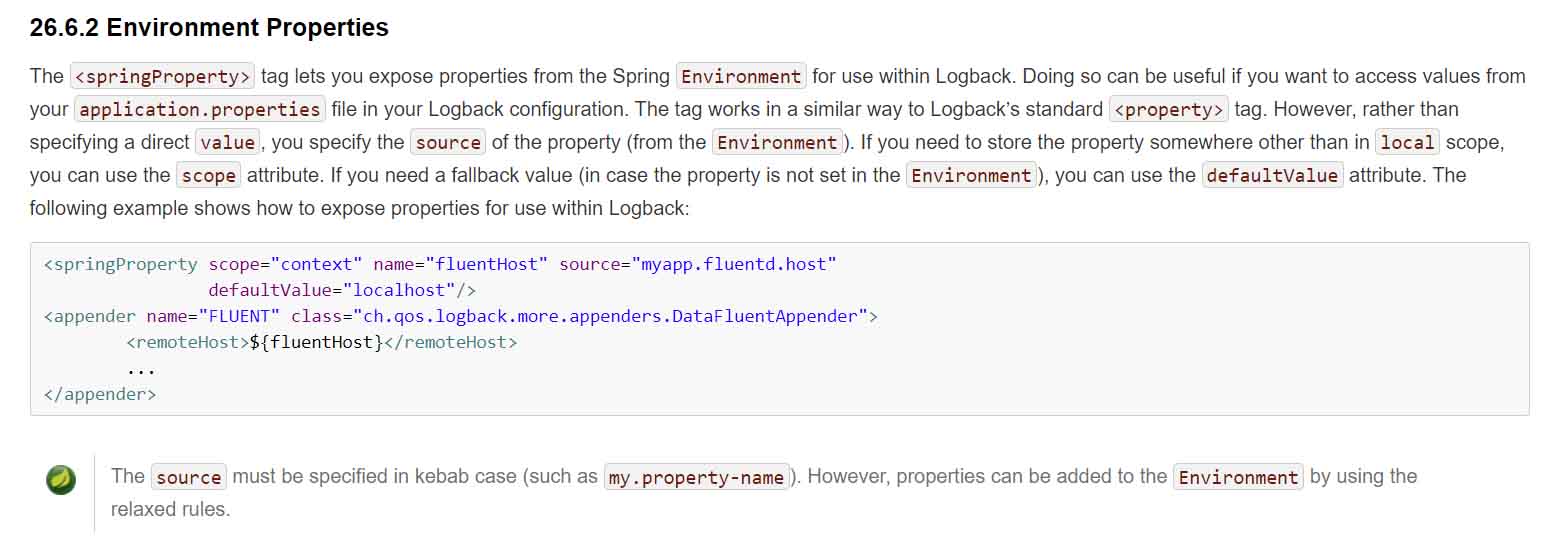Click the "scope" inline code in the paragraph

pos(208,176)
